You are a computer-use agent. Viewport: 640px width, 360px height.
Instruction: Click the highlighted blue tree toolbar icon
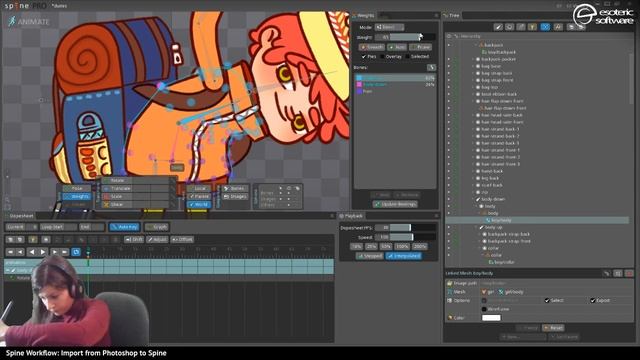(x=545, y=27)
